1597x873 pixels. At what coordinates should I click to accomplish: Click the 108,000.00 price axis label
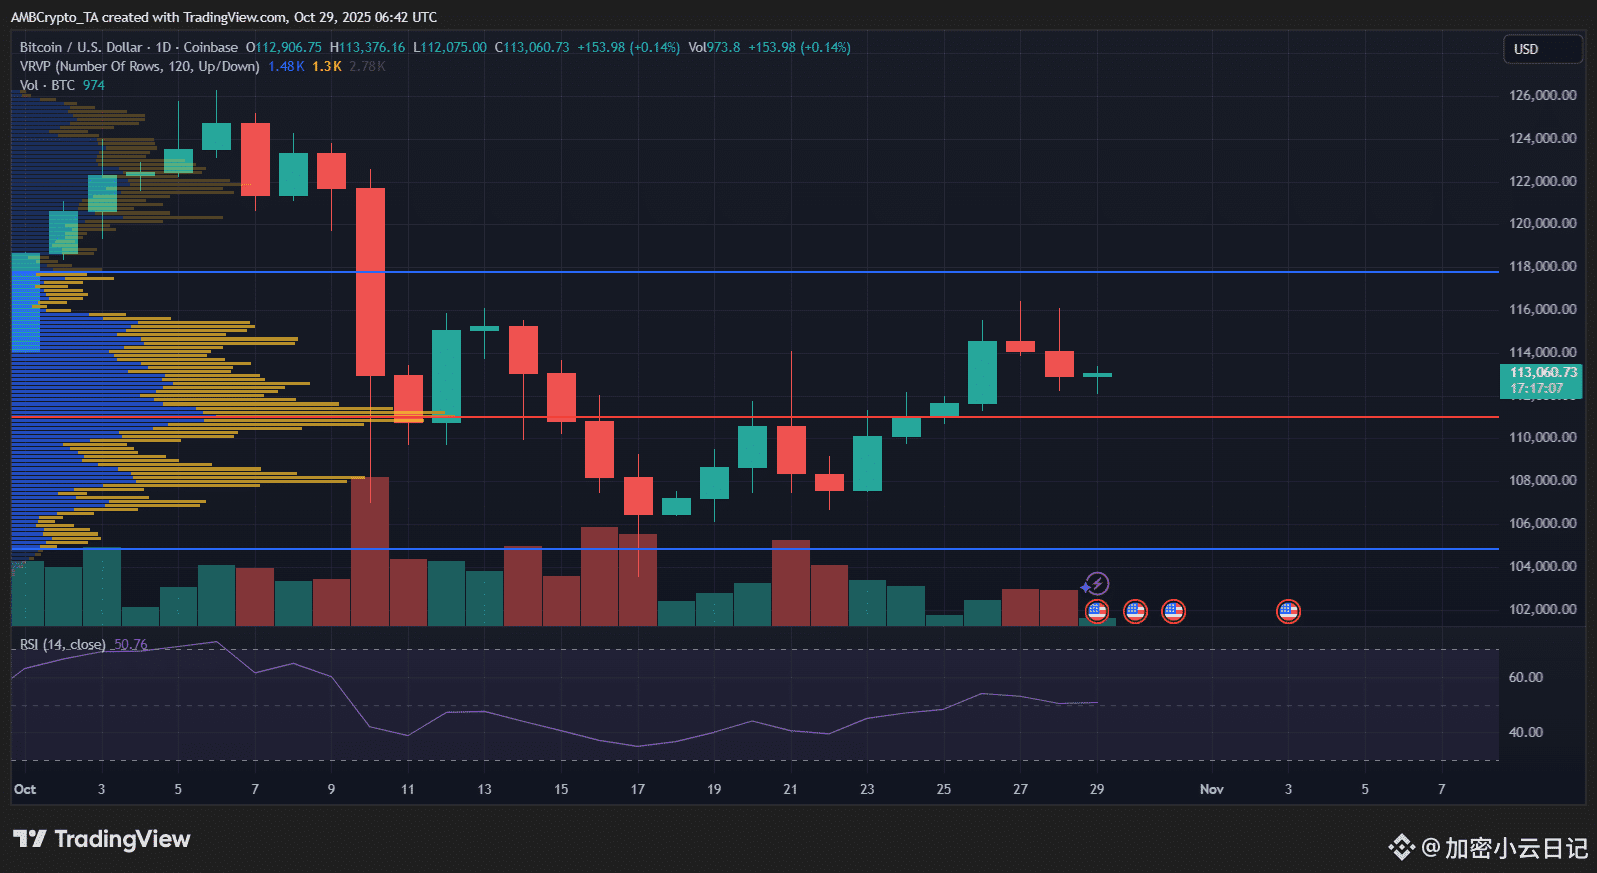[1542, 480]
